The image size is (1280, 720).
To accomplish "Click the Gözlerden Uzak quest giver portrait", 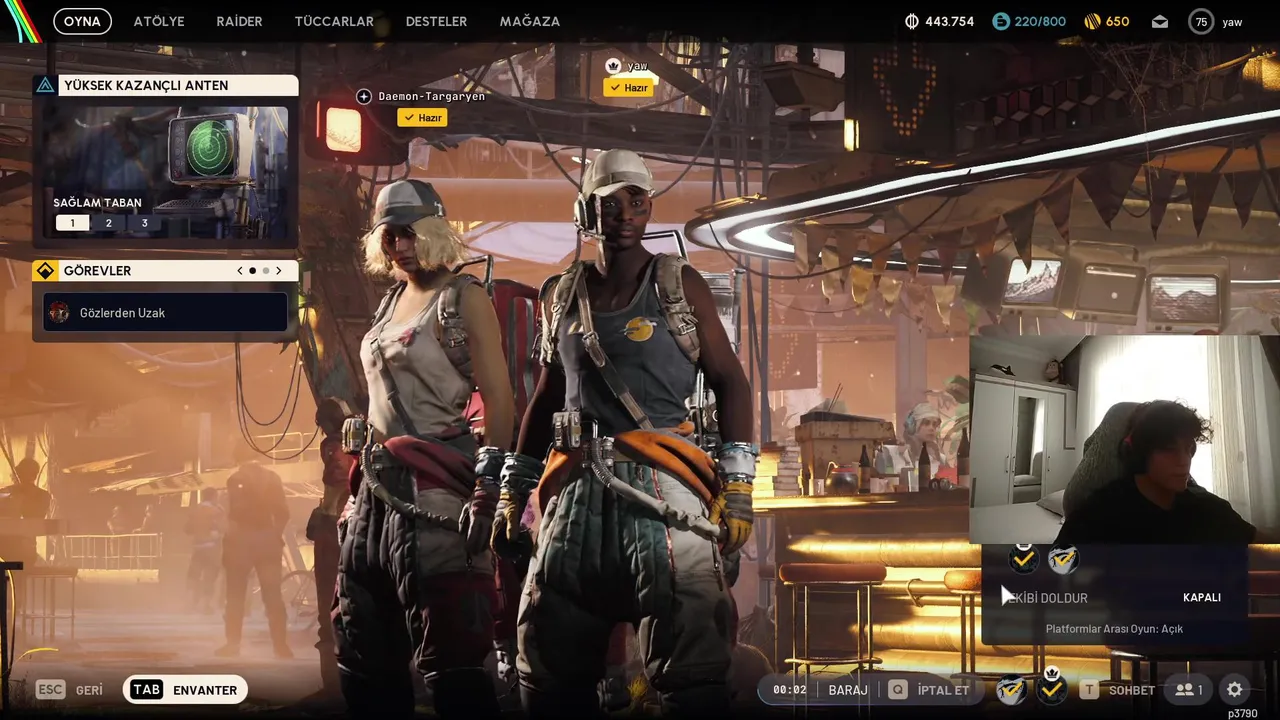I will click(x=60, y=313).
